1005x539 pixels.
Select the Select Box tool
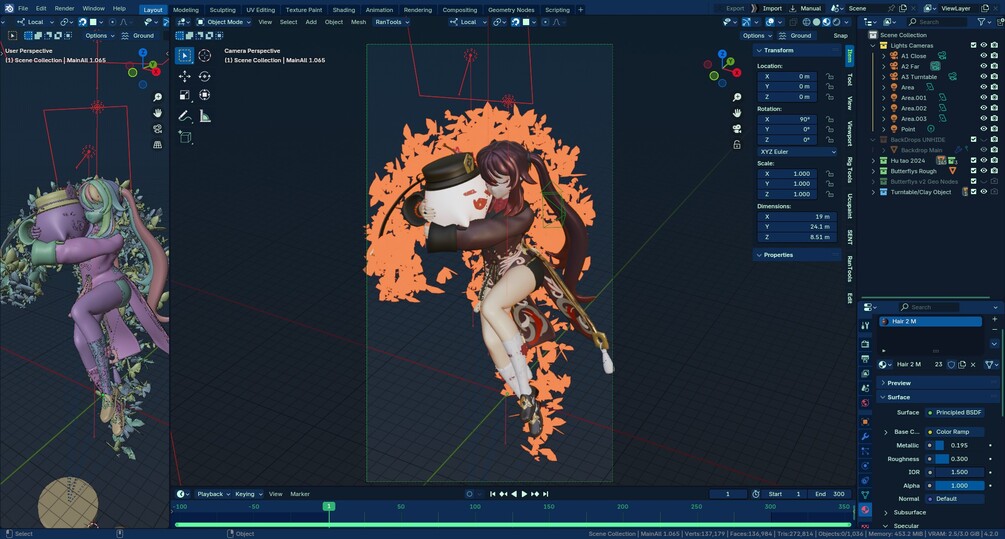pos(185,56)
